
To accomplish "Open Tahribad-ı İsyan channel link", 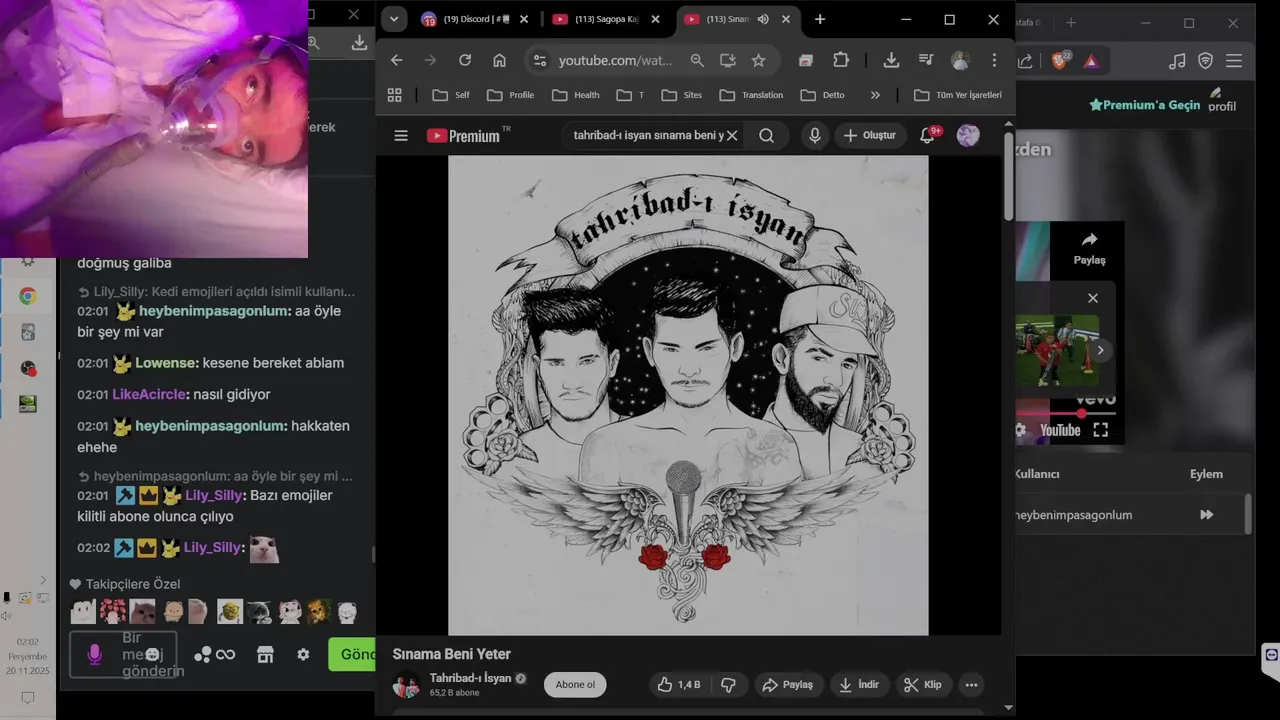I will pyautogui.click(x=470, y=678).
